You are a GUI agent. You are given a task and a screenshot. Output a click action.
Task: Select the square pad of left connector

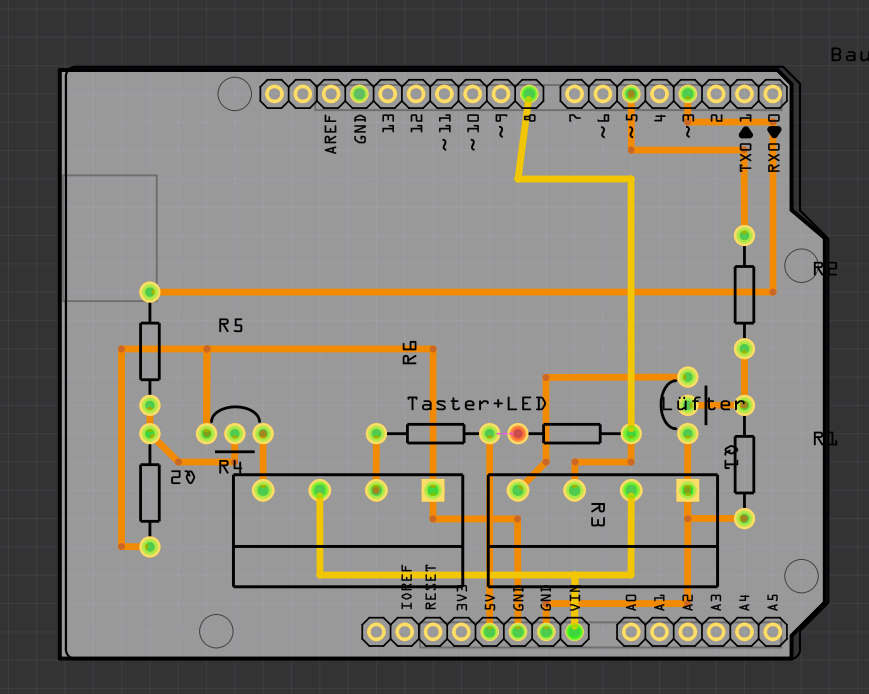click(x=433, y=490)
